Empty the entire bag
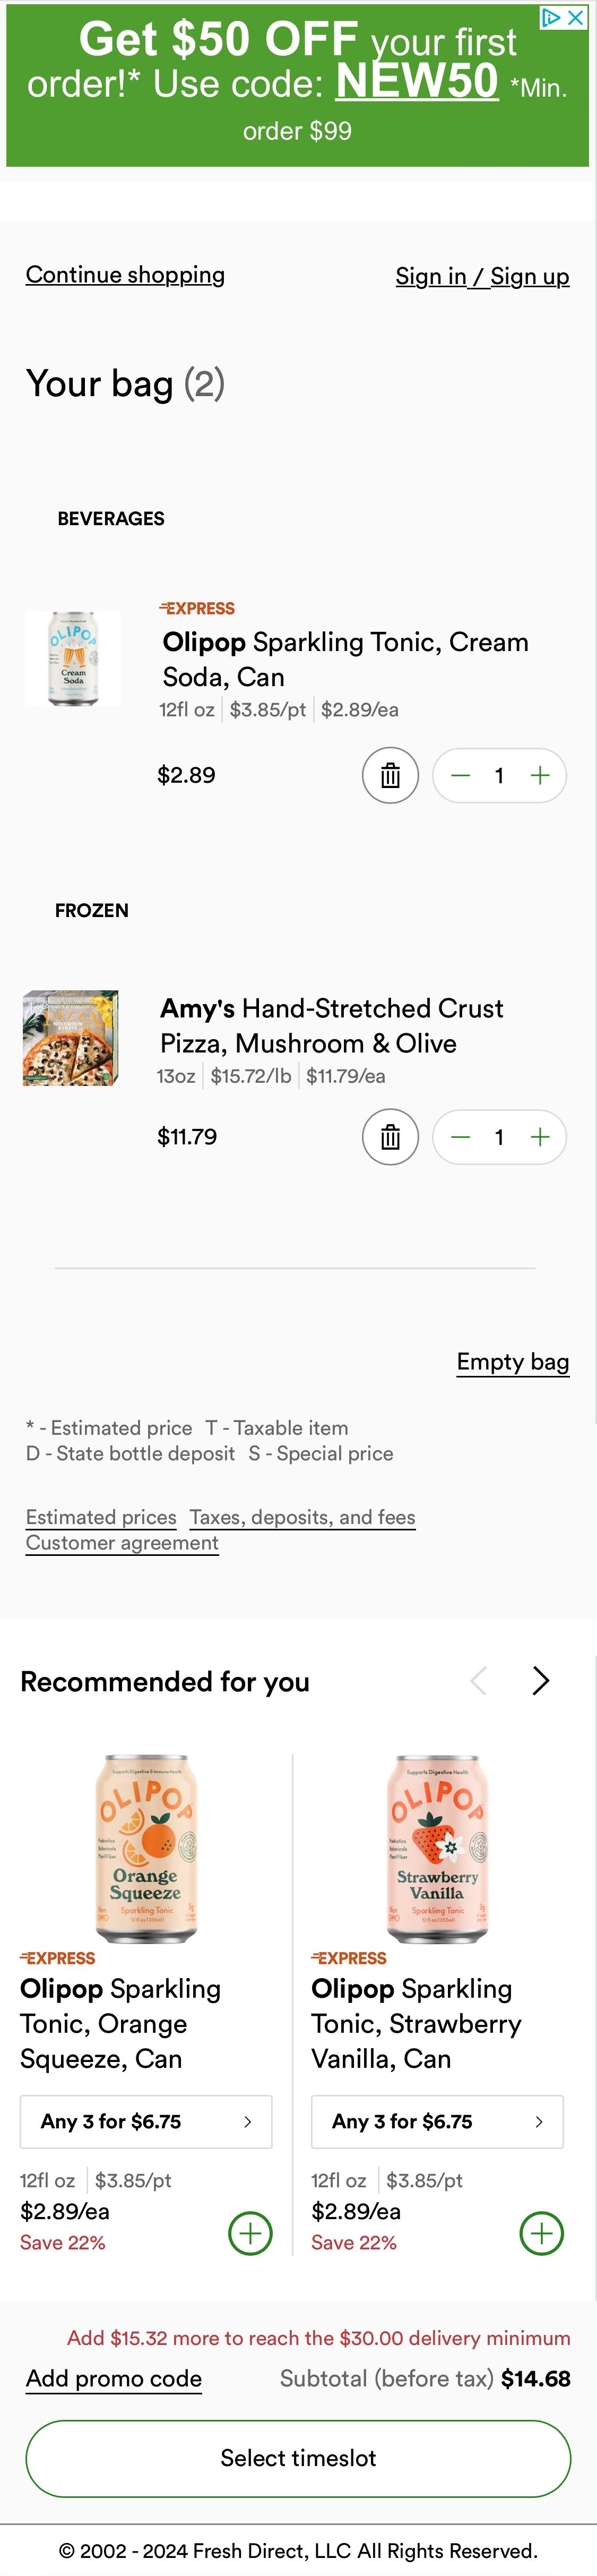Viewport: 597px width, 2576px height. click(x=512, y=1362)
